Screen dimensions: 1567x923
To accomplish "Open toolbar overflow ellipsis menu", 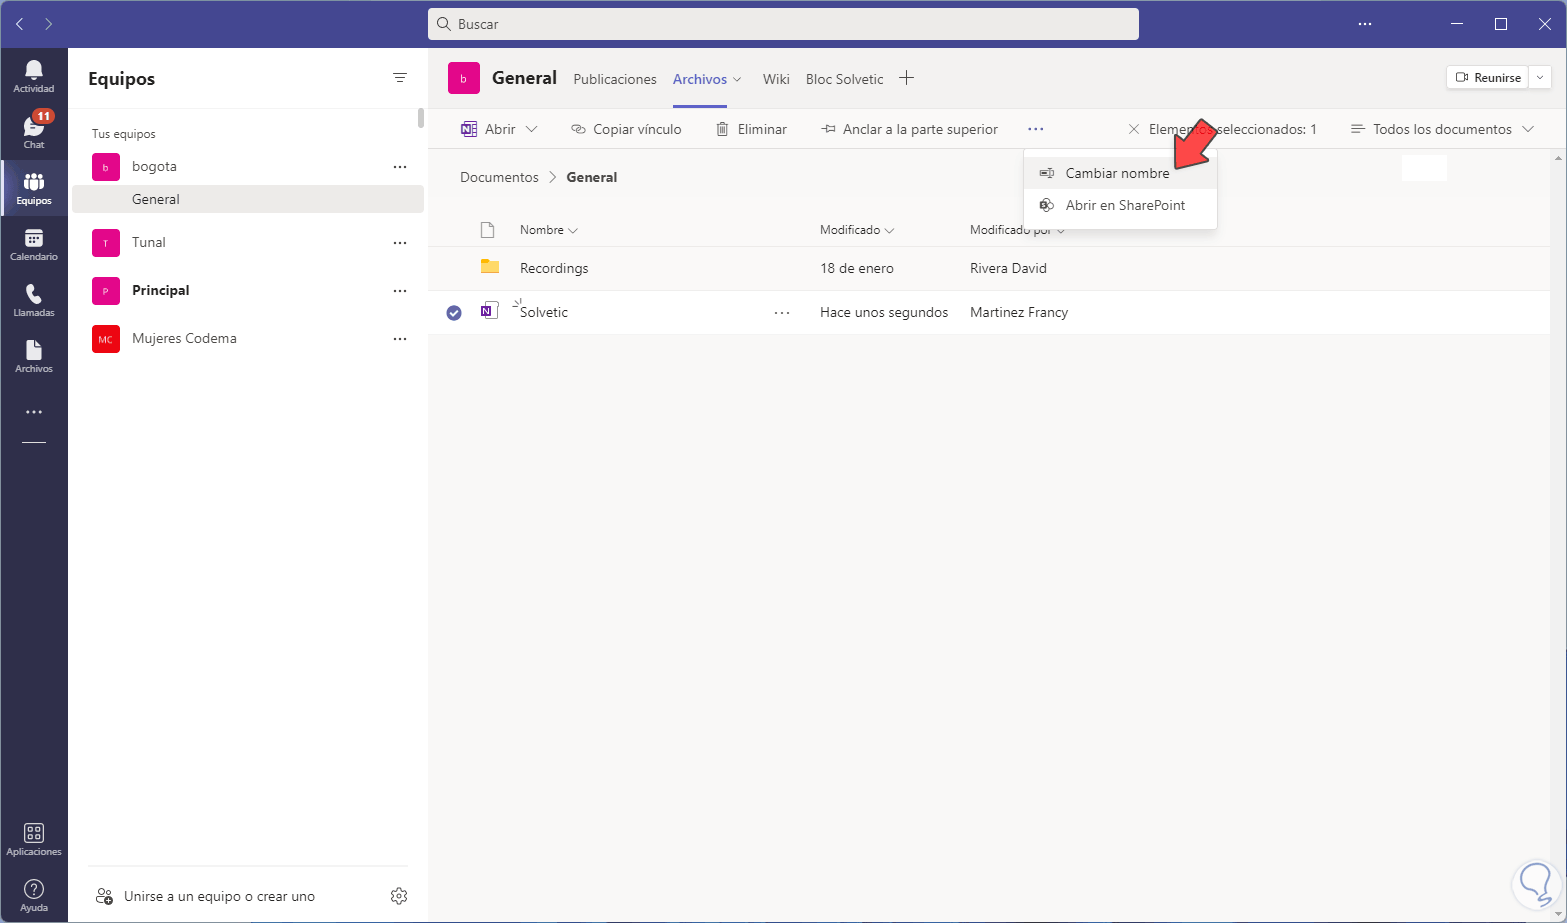I will pyautogui.click(x=1035, y=129).
